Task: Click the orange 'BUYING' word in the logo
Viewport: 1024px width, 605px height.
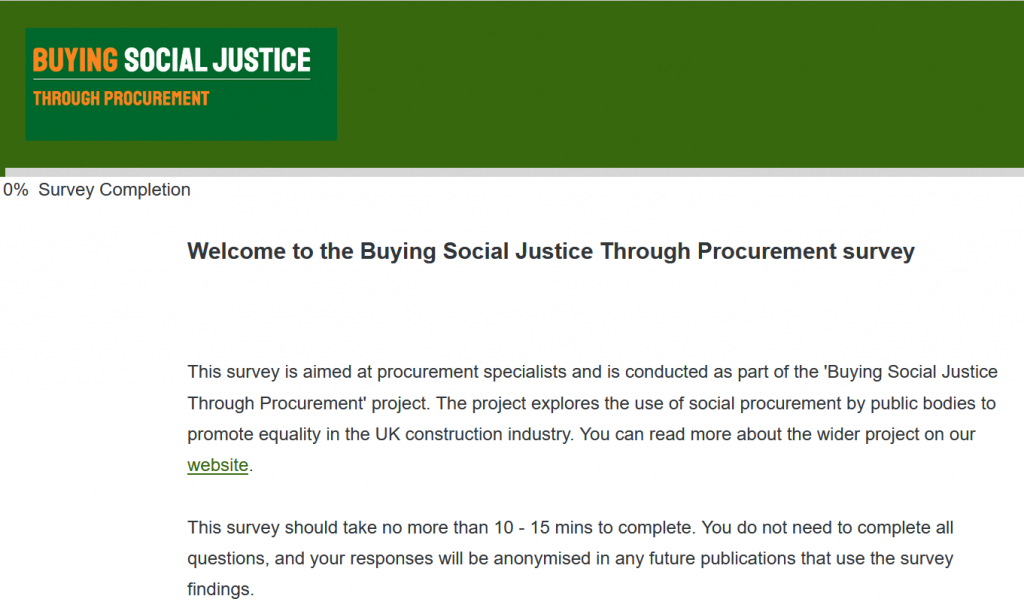Action: coord(75,60)
